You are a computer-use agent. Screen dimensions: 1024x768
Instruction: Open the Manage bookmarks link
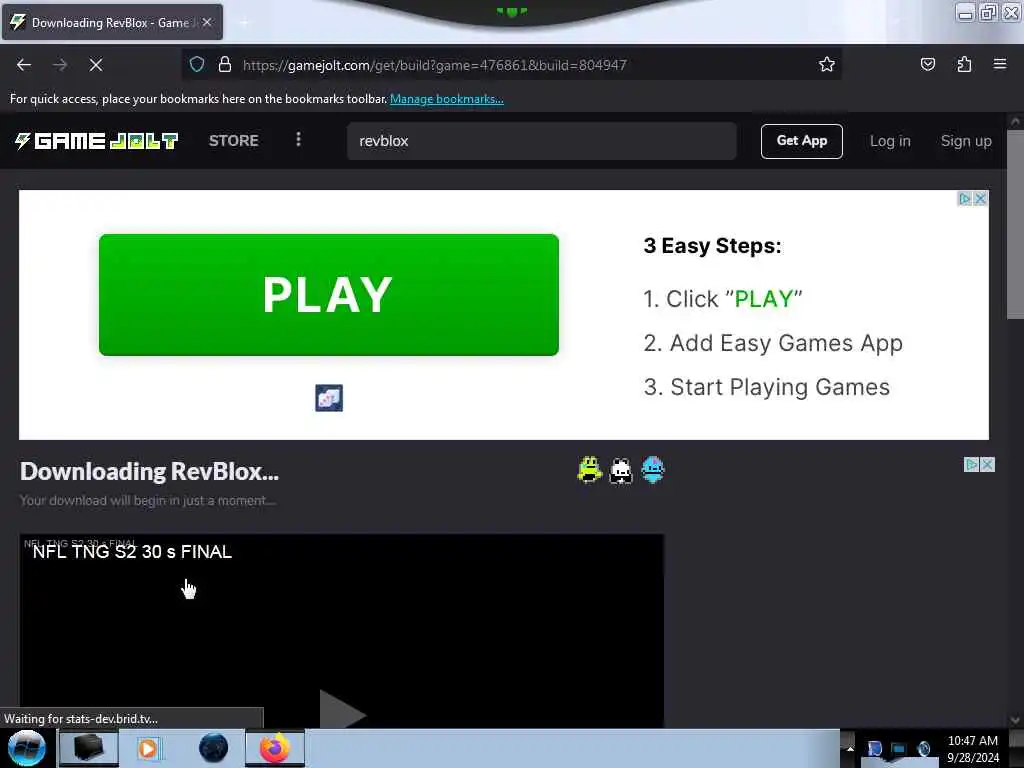click(447, 99)
